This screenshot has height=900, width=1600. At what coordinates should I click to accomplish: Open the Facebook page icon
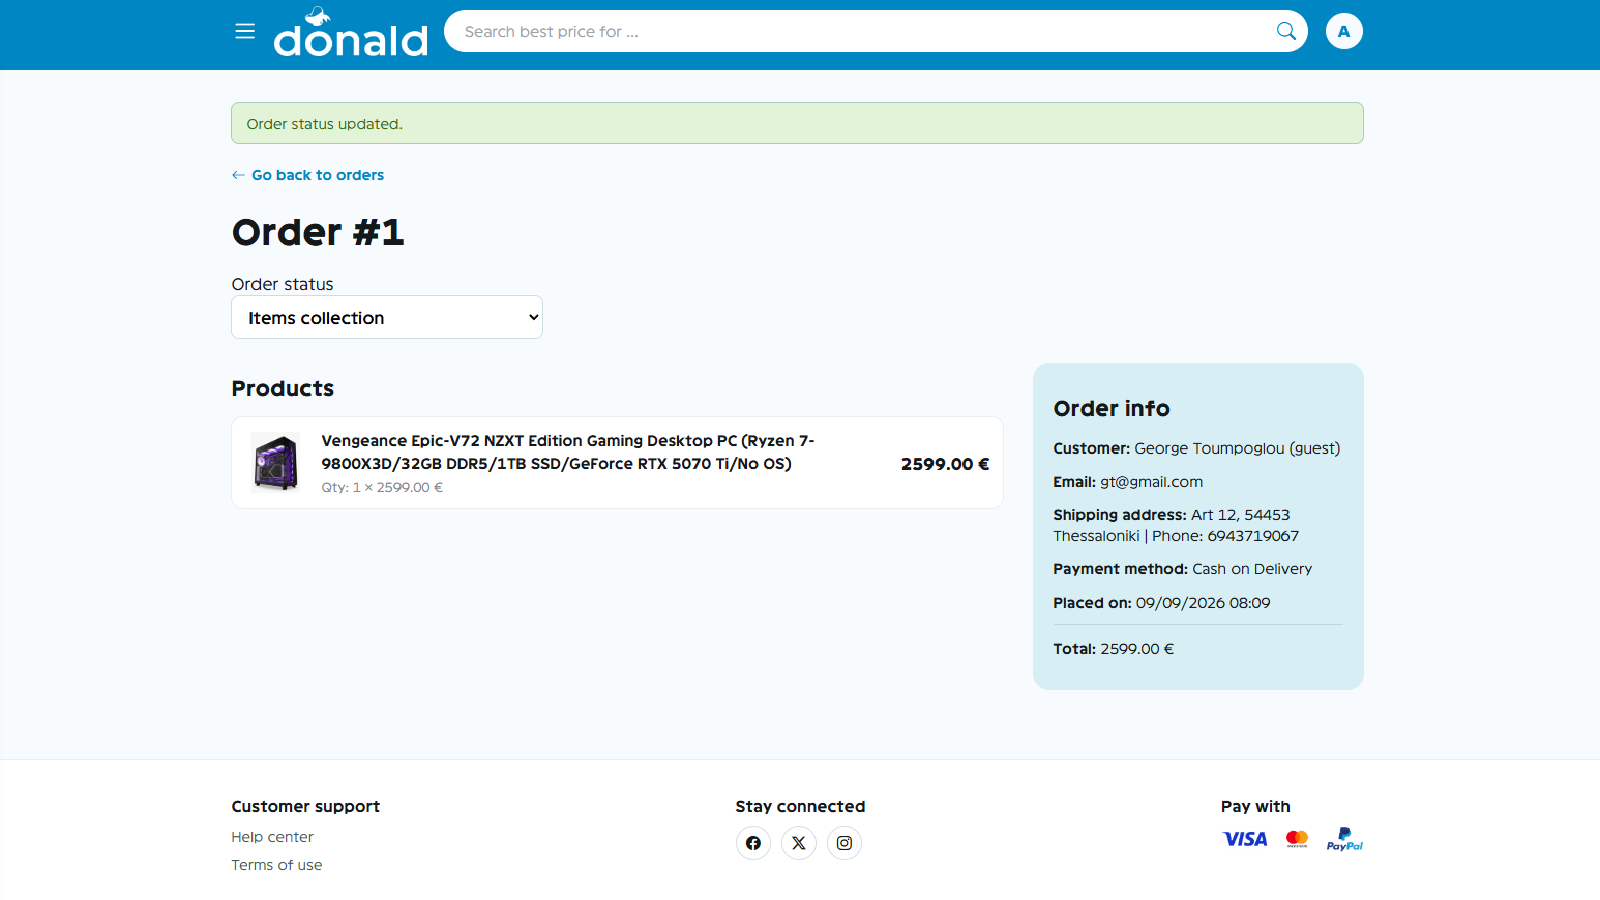(753, 843)
